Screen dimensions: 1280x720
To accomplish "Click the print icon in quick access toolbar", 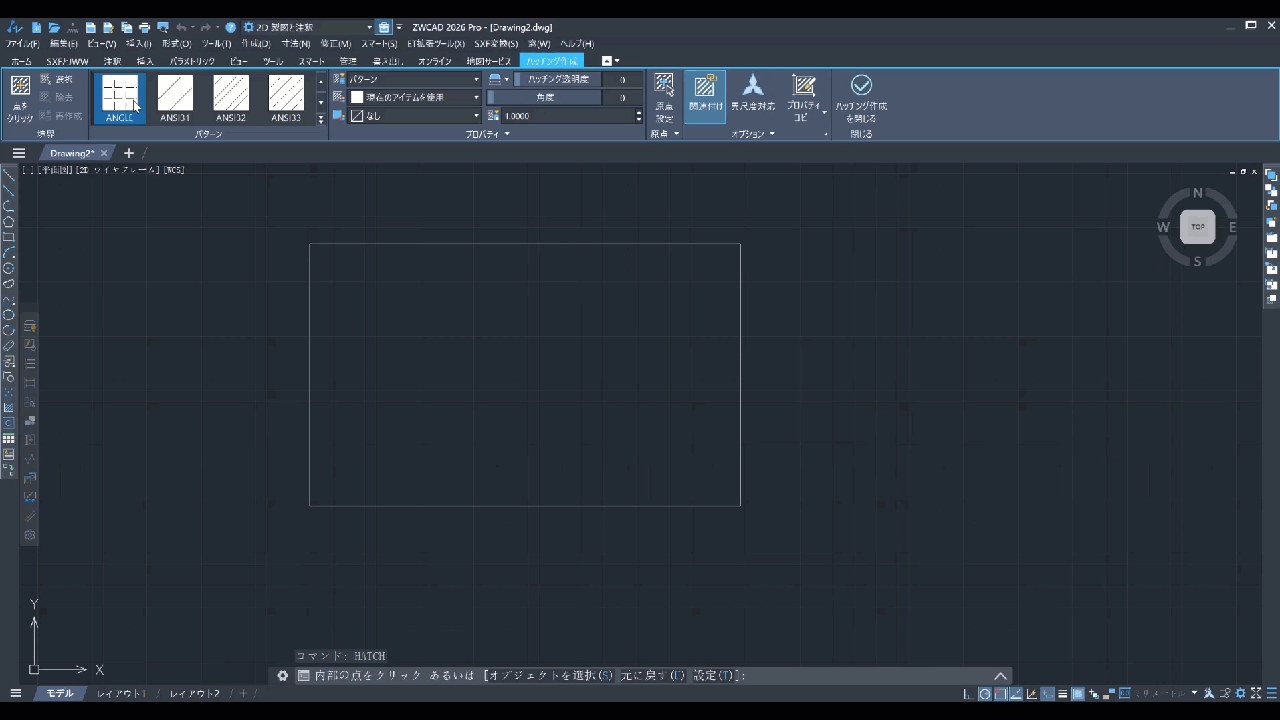I will pos(145,27).
